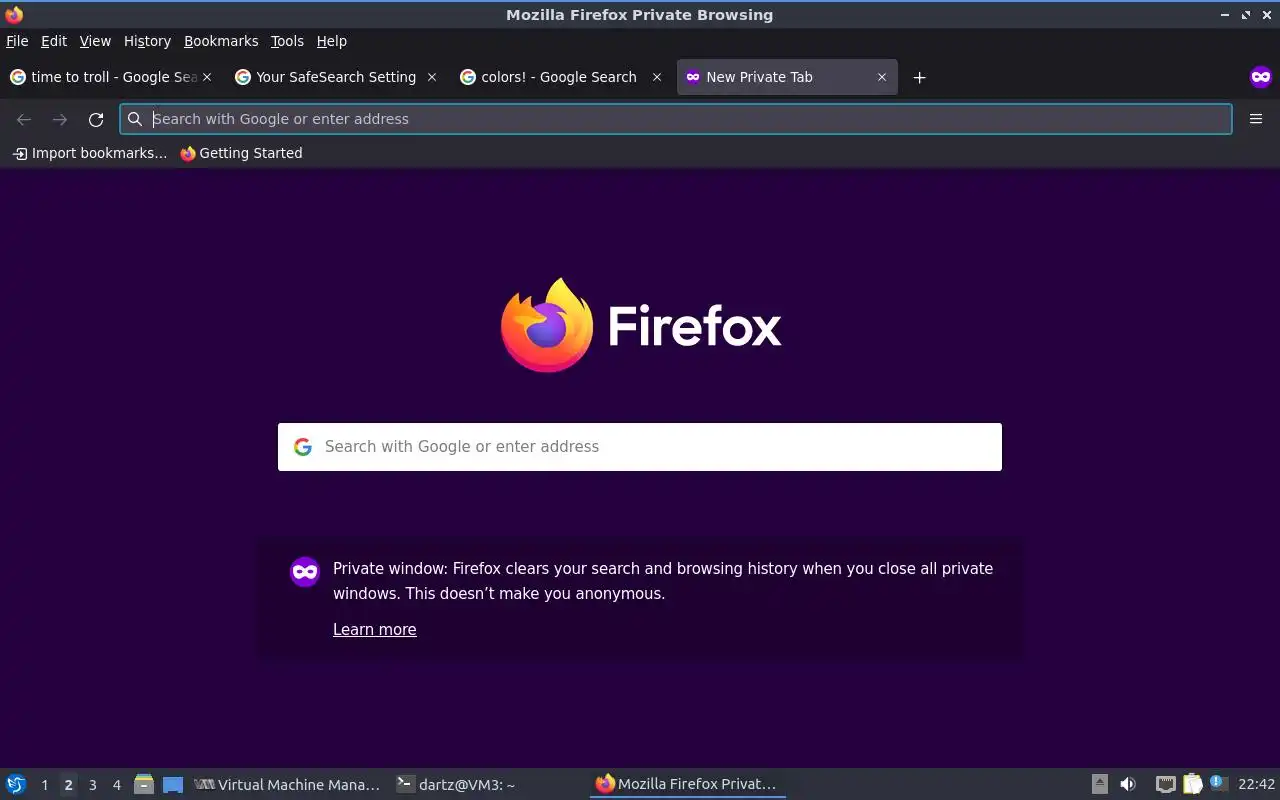The width and height of the screenshot is (1280, 800).
Task: Click Import bookmarks in bookmarks toolbar
Action: (90, 153)
